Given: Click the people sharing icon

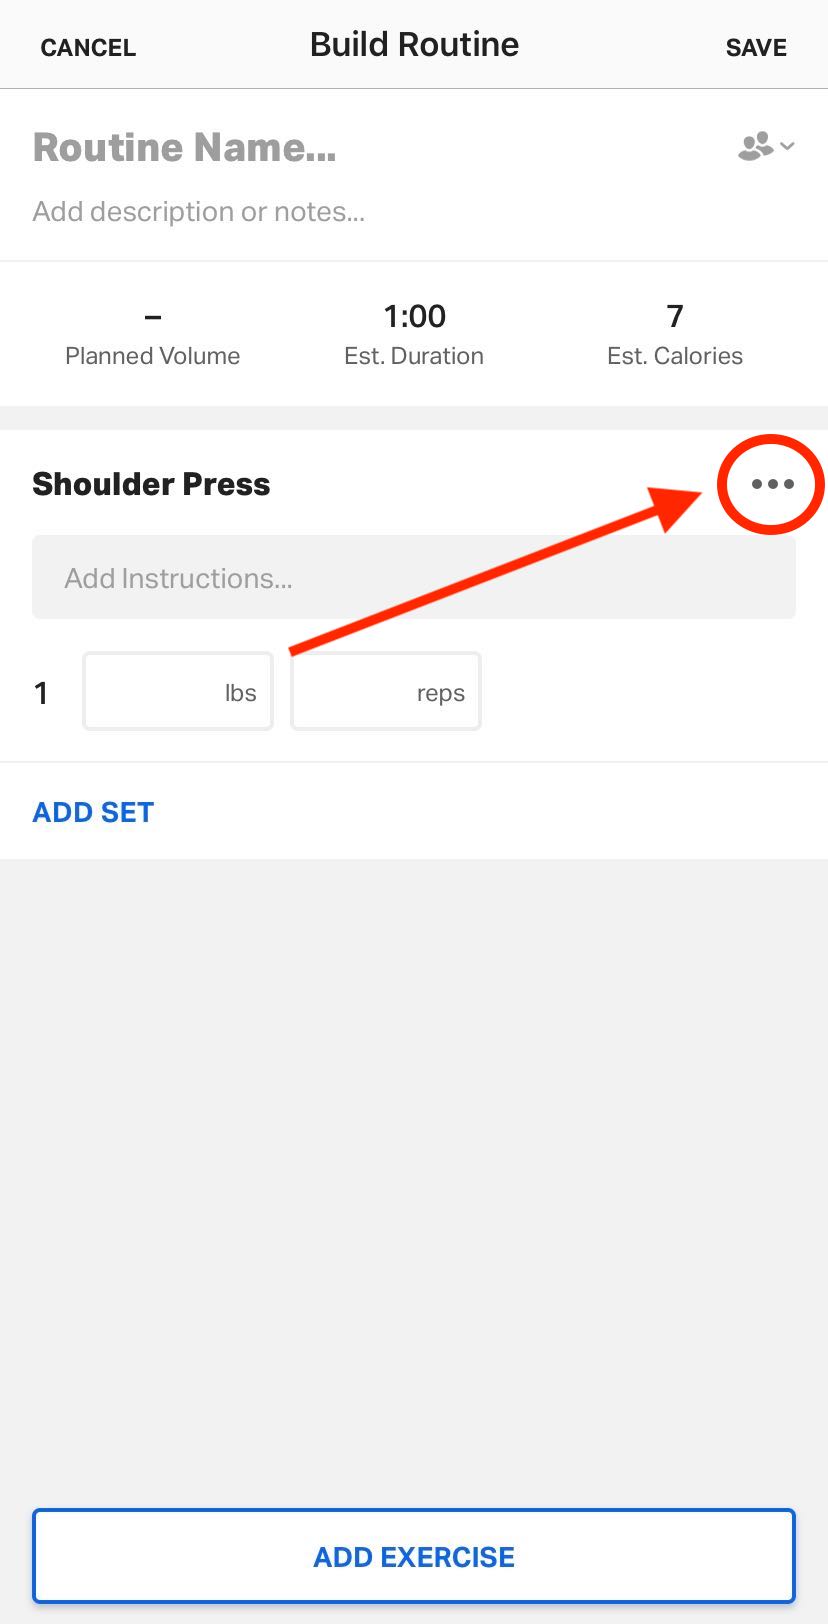Looking at the screenshot, I should (756, 146).
